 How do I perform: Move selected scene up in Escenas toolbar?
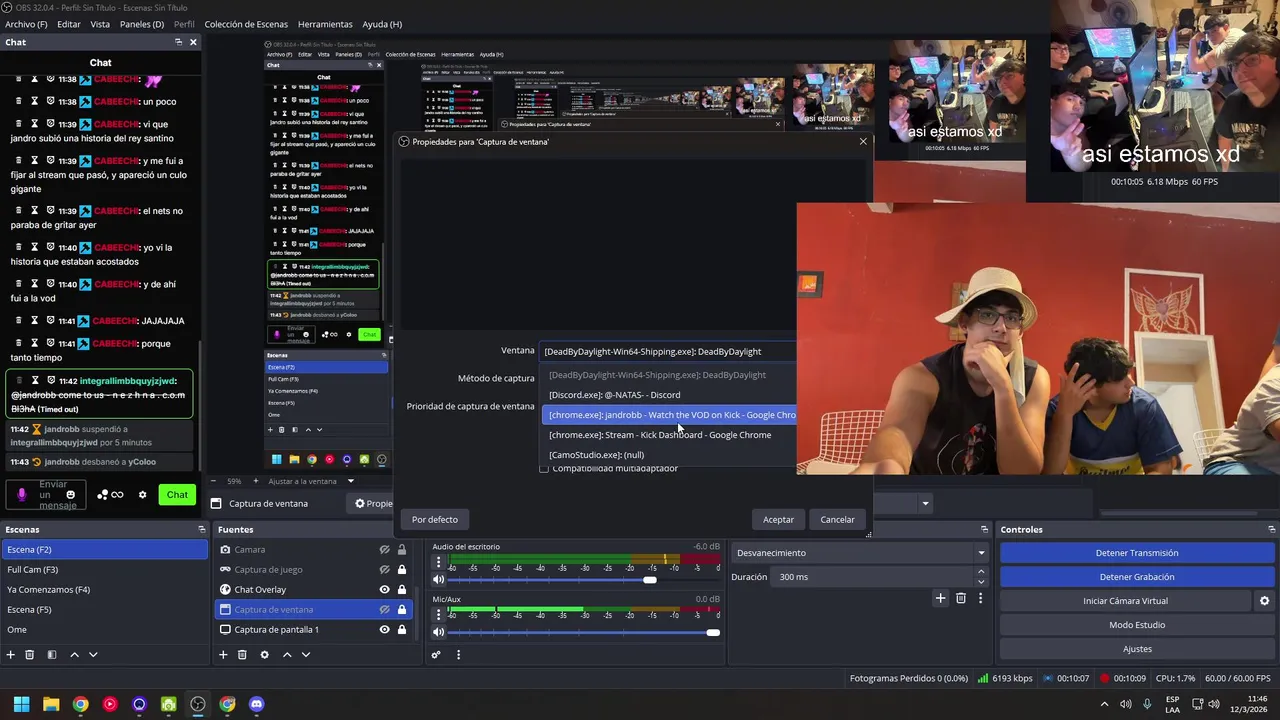74,655
